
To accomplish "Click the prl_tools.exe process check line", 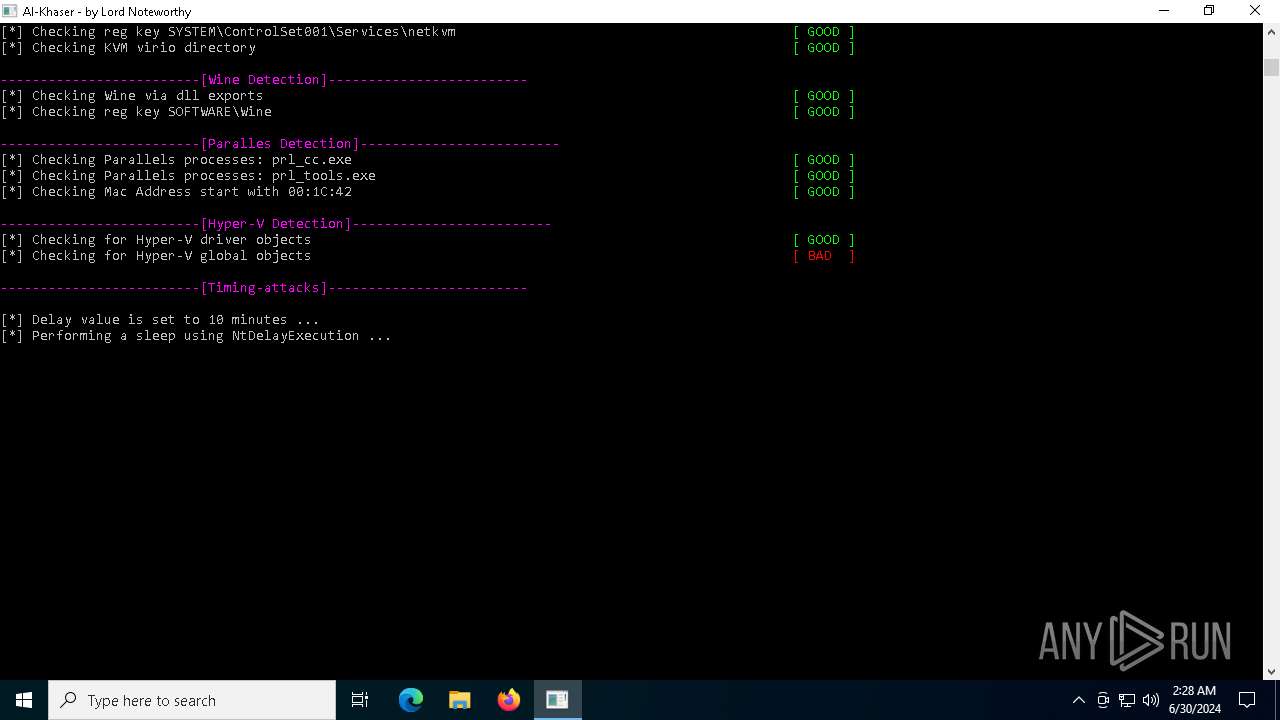I will (x=188, y=175).
